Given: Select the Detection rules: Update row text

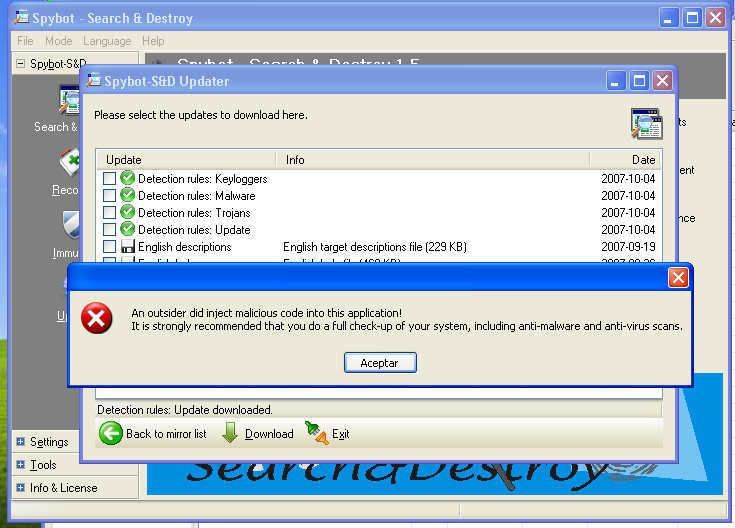Looking at the screenshot, I should (194, 230).
